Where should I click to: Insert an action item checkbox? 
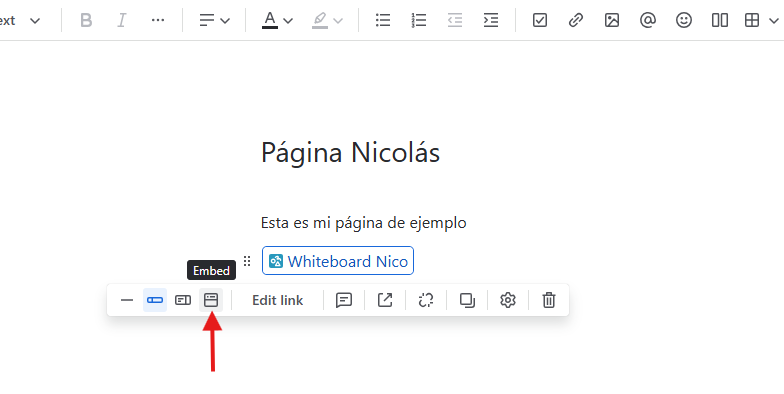(540, 20)
